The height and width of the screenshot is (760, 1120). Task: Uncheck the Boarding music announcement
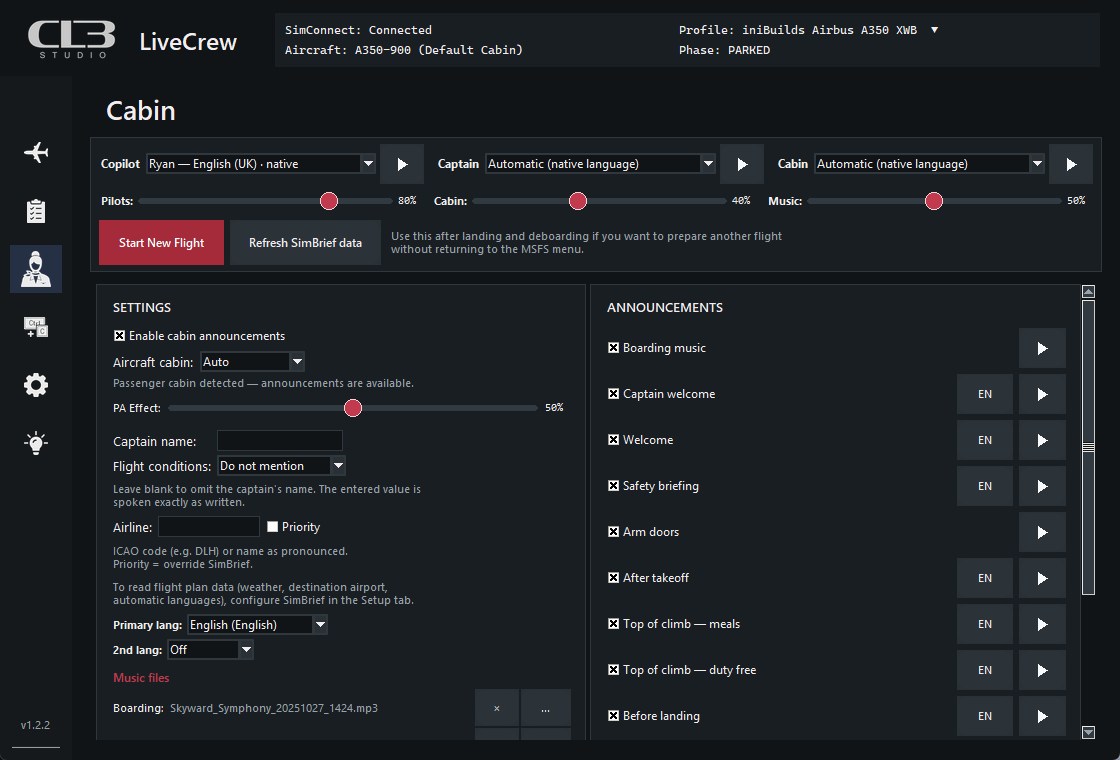tap(613, 348)
